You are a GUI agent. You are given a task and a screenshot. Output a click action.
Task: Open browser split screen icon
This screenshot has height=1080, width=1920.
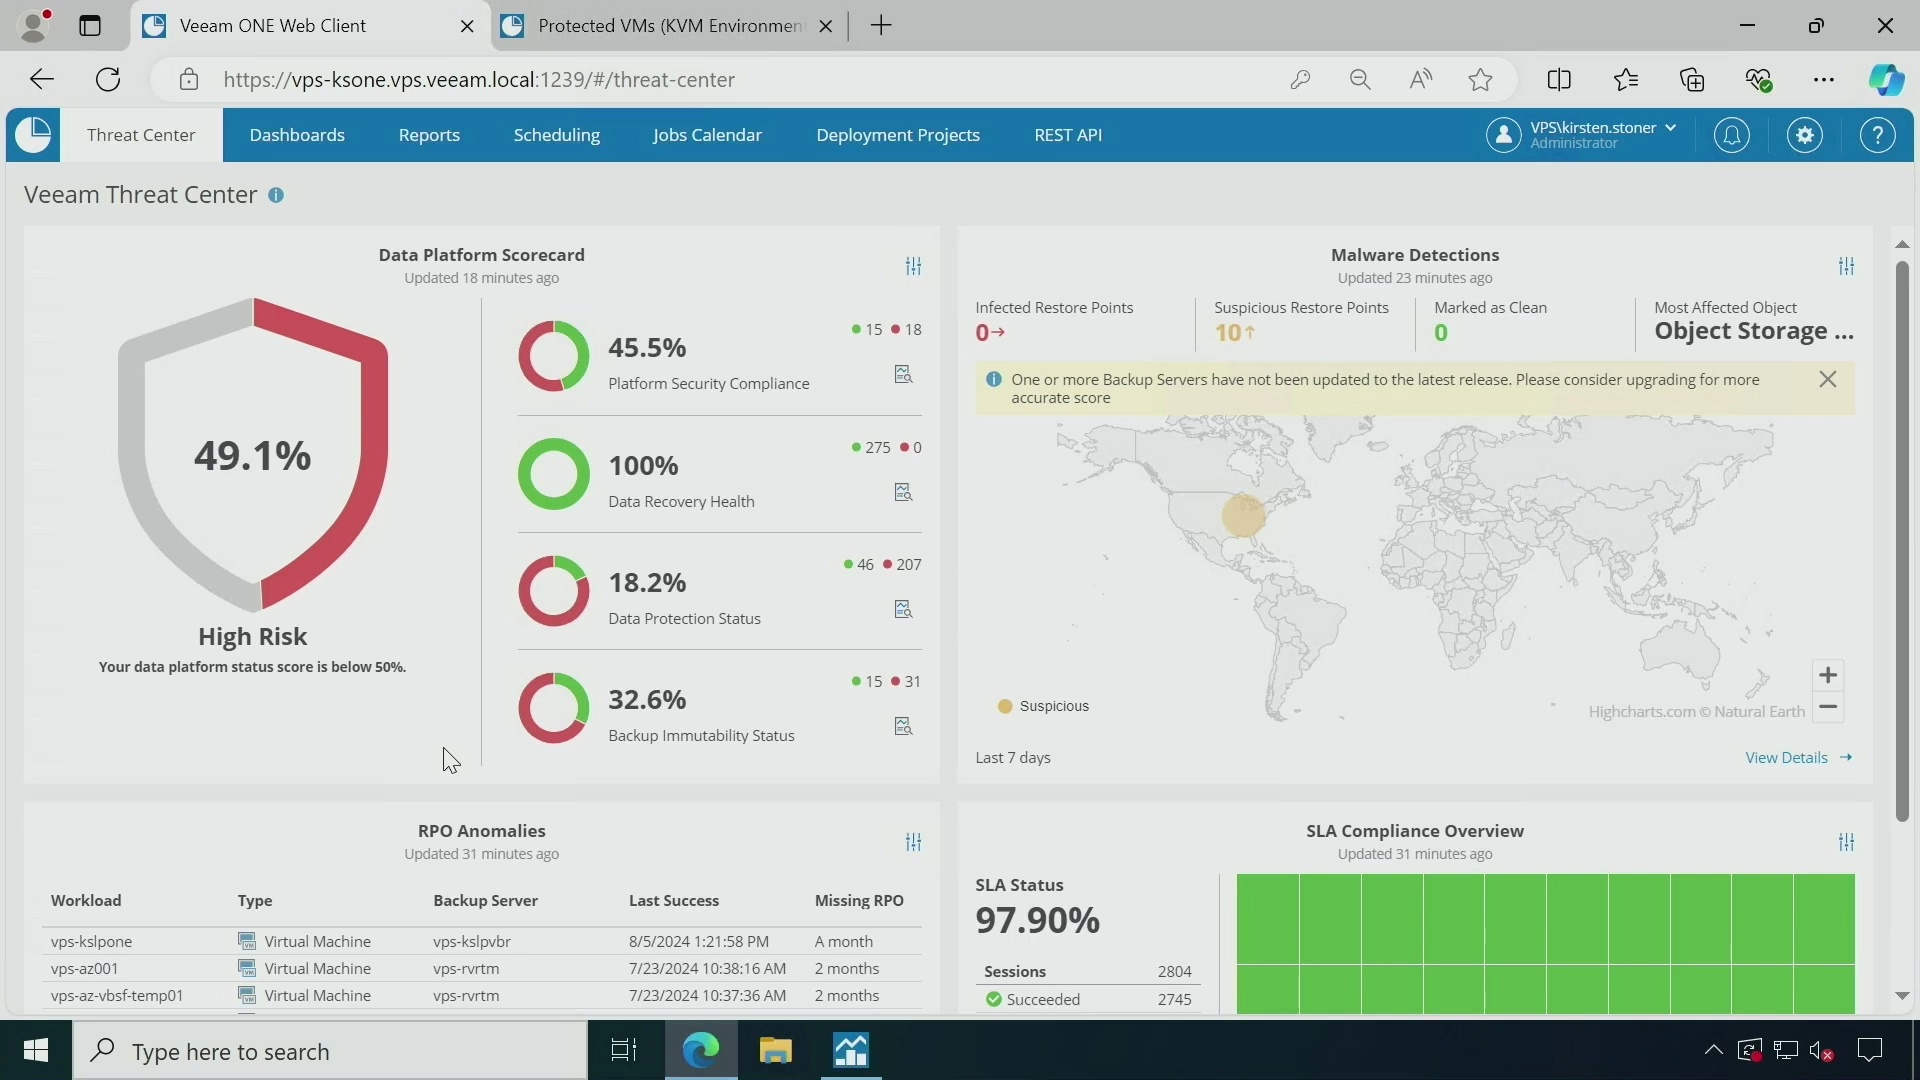tap(1559, 80)
